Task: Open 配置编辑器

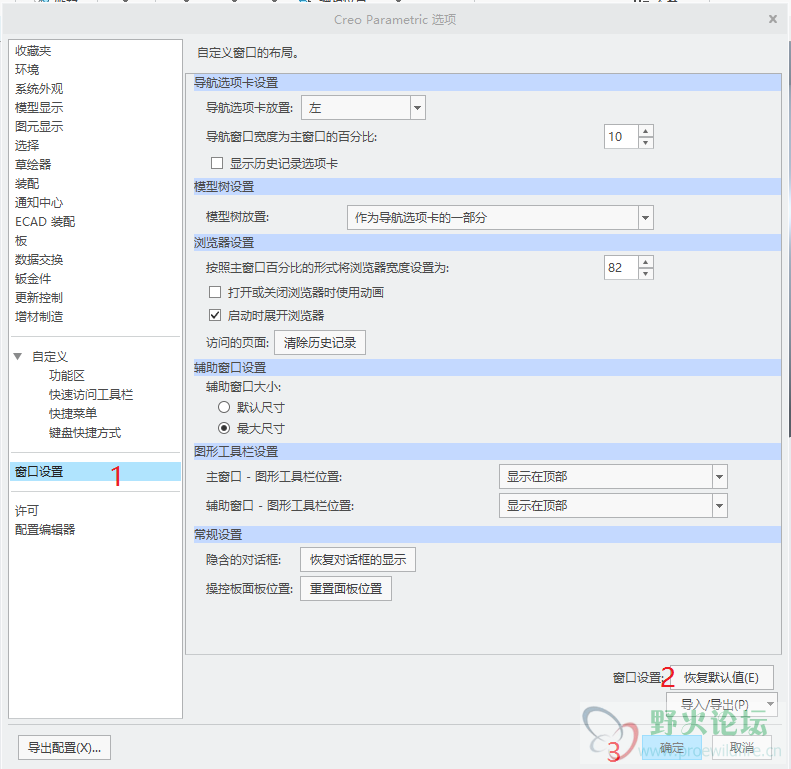Action: [x=45, y=530]
